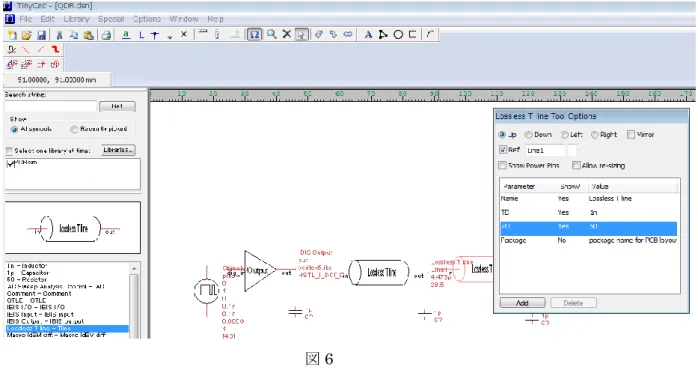698x370 pixels.
Task: Click the Libraries... button
Action: tap(118, 150)
